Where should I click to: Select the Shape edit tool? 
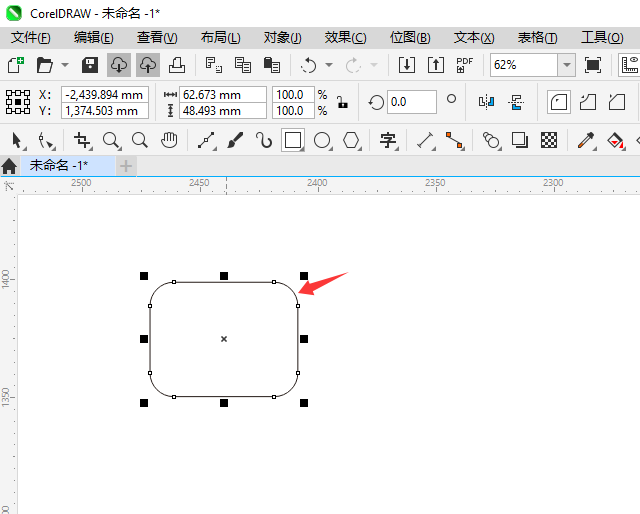[46, 140]
